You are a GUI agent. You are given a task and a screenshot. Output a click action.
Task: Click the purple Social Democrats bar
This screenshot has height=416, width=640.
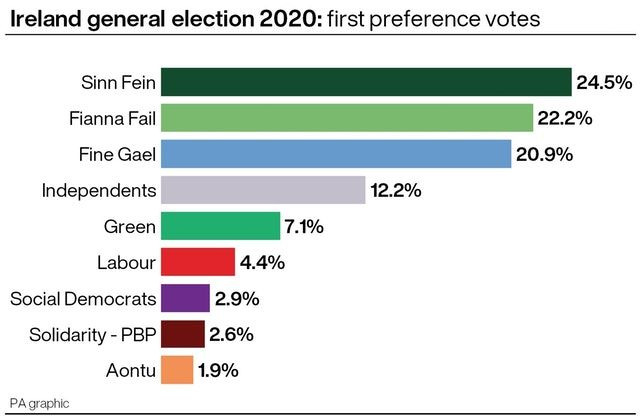(185, 298)
